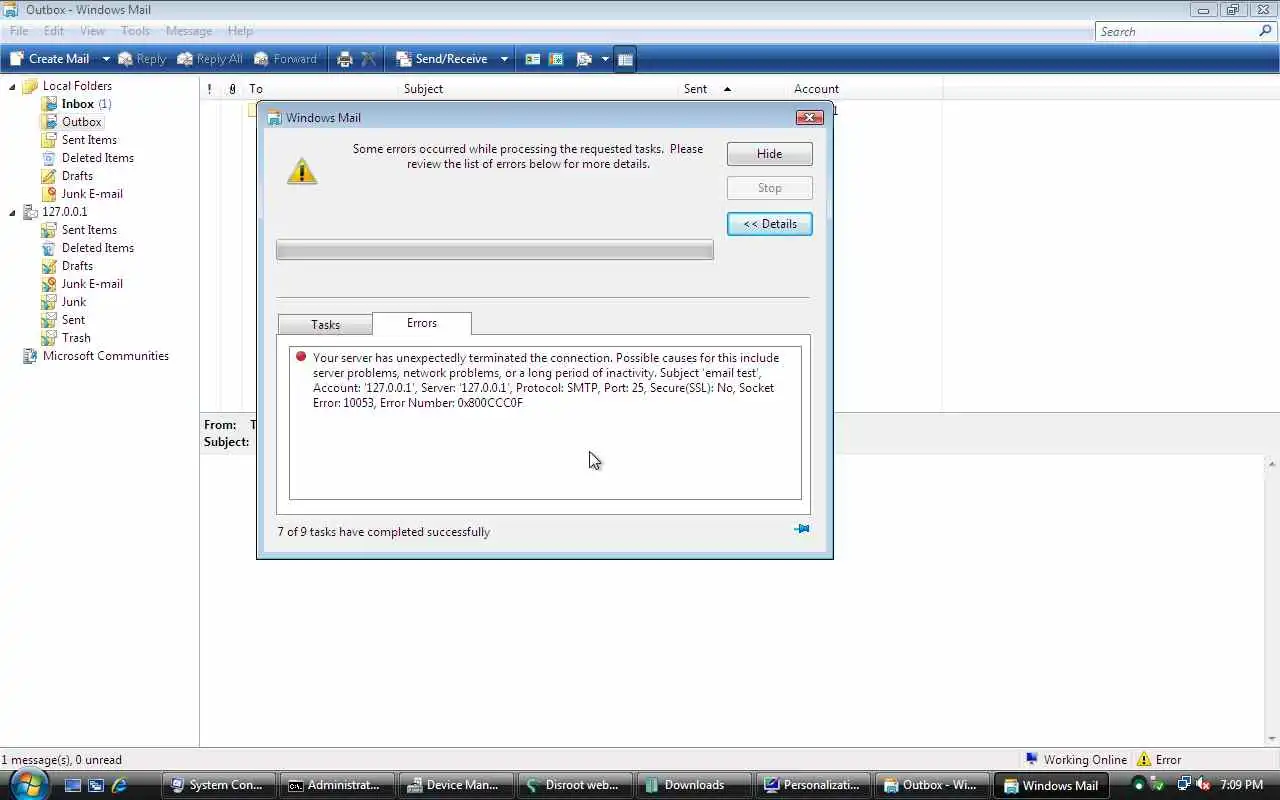Image resolution: width=1280 pixels, height=800 pixels.
Task: Click the Find toolbar icon
Action: pos(585,59)
